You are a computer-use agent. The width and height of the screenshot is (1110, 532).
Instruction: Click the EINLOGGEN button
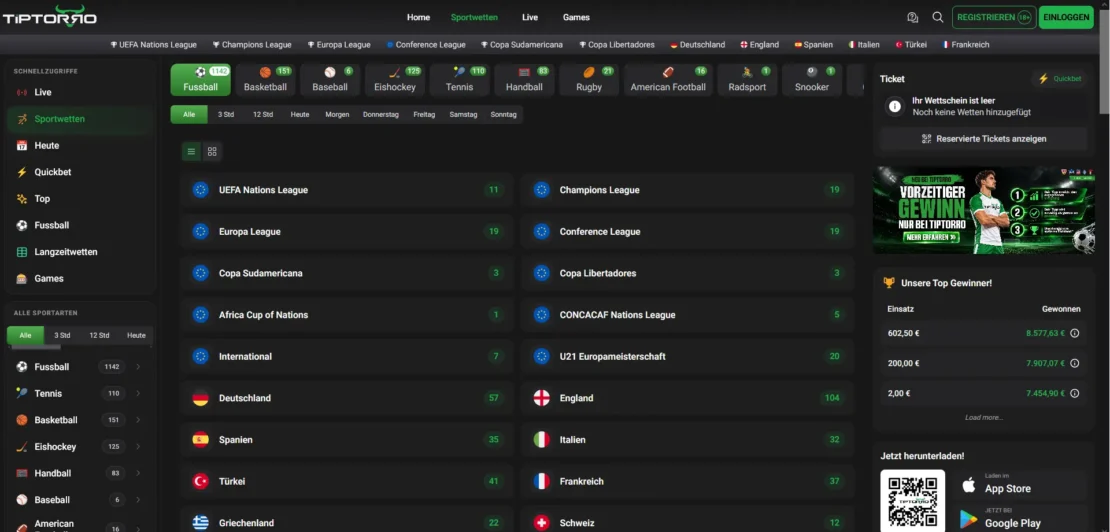pyautogui.click(x=1066, y=17)
